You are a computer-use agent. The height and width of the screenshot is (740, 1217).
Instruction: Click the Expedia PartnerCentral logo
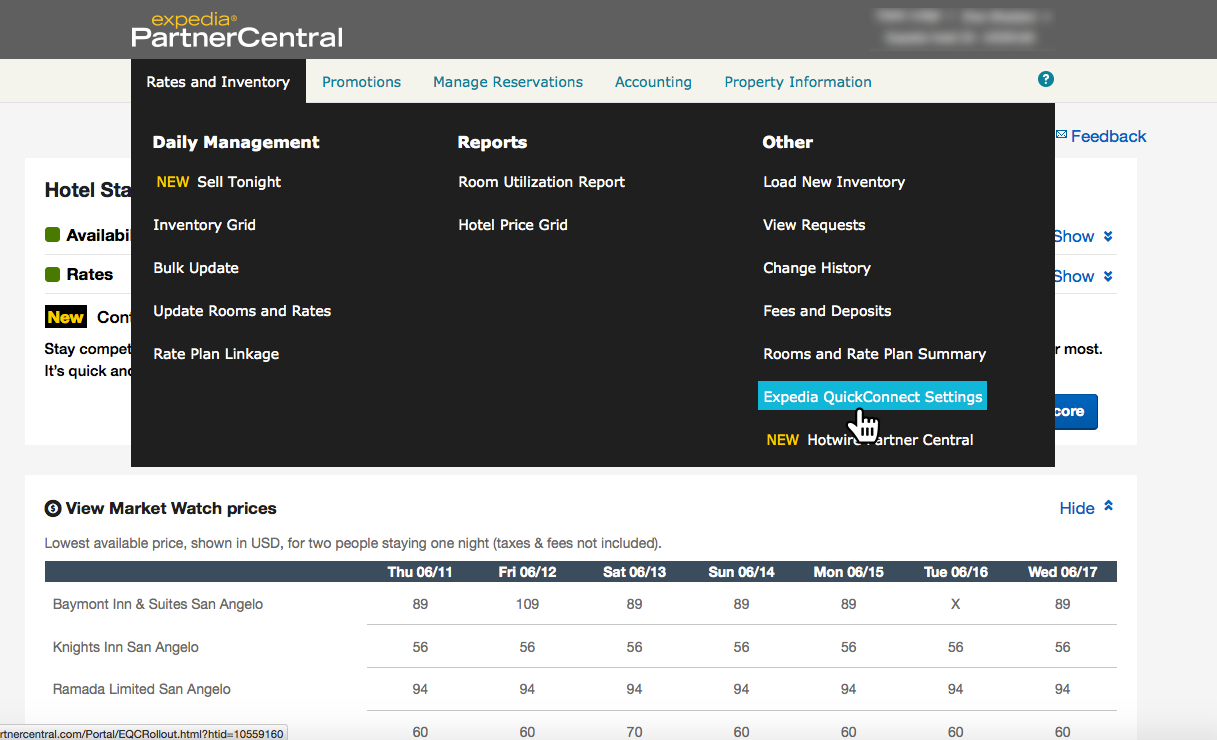[237, 30]
